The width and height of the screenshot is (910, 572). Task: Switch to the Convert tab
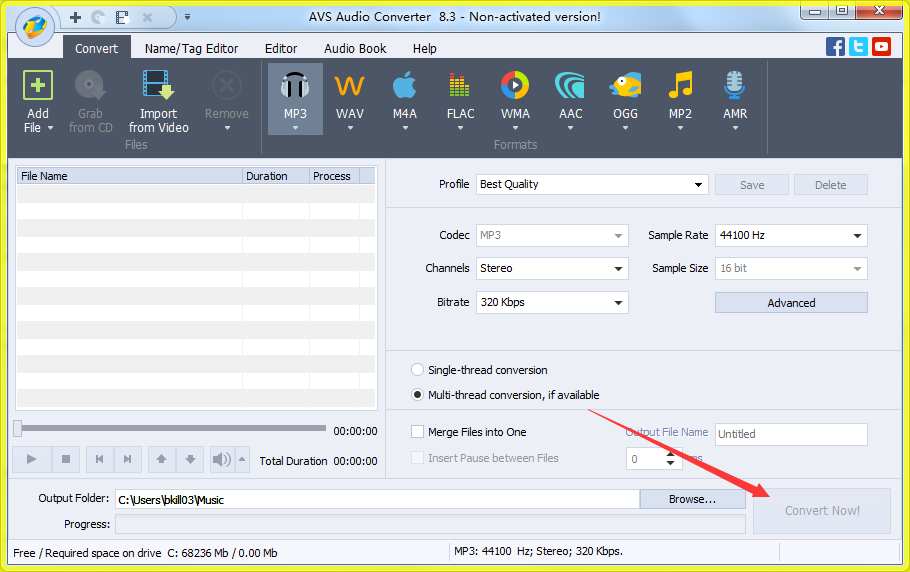(x=96, y=48)
